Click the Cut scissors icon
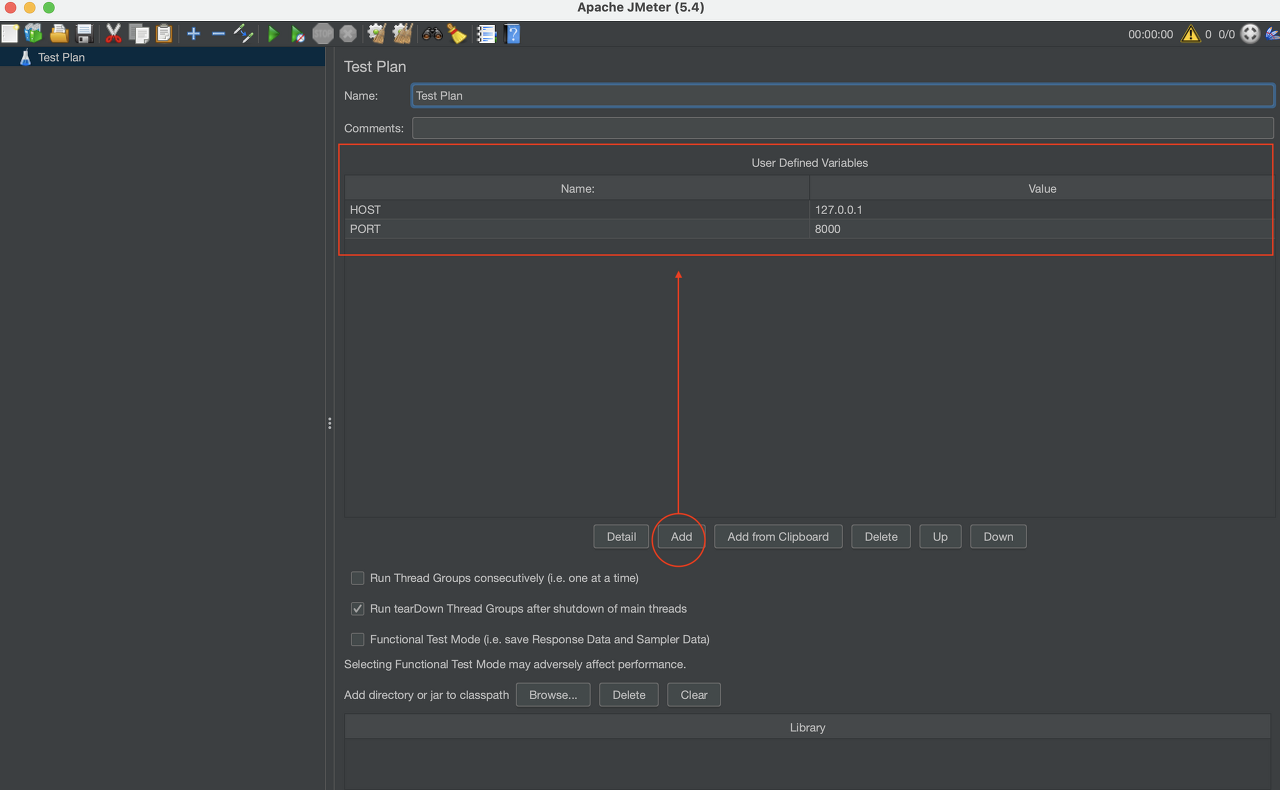 point(113,34)
